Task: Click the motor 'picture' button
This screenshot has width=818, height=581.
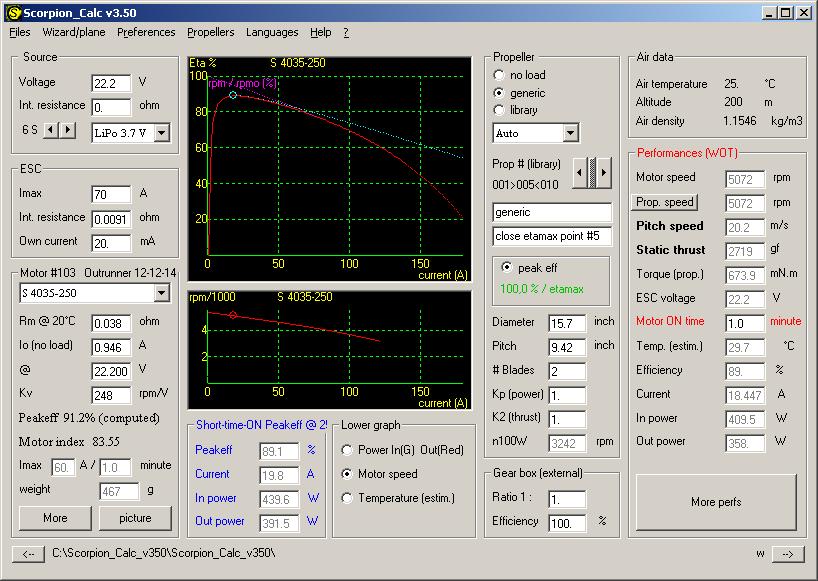Action: (x=135, y=518)
